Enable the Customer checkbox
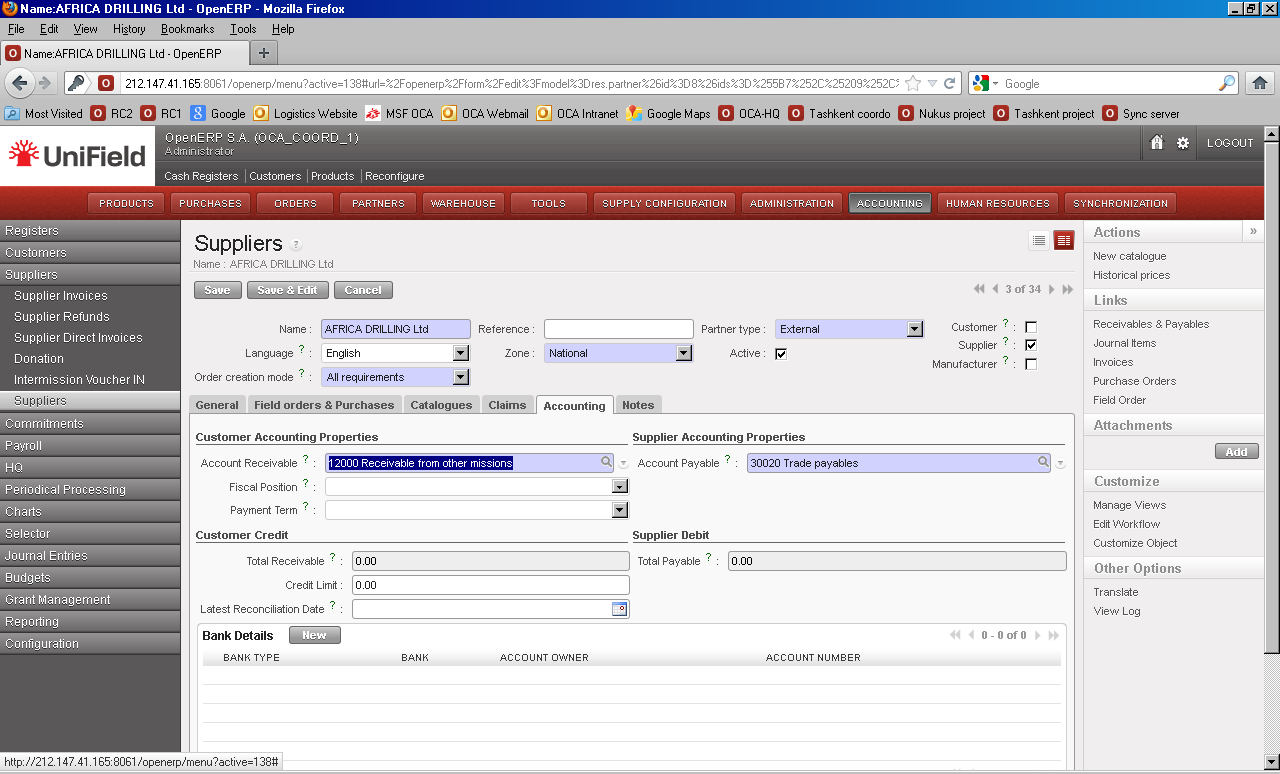1280x774 pixels. pyautogui.click(x=1031, y=327)
